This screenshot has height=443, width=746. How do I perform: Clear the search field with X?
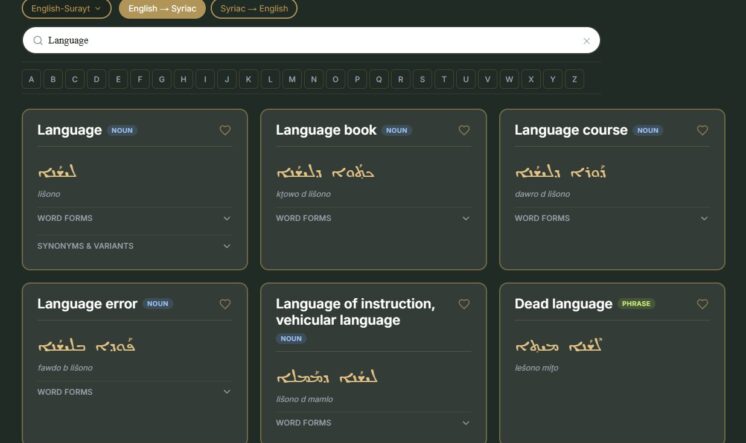[x=586, y=41]
